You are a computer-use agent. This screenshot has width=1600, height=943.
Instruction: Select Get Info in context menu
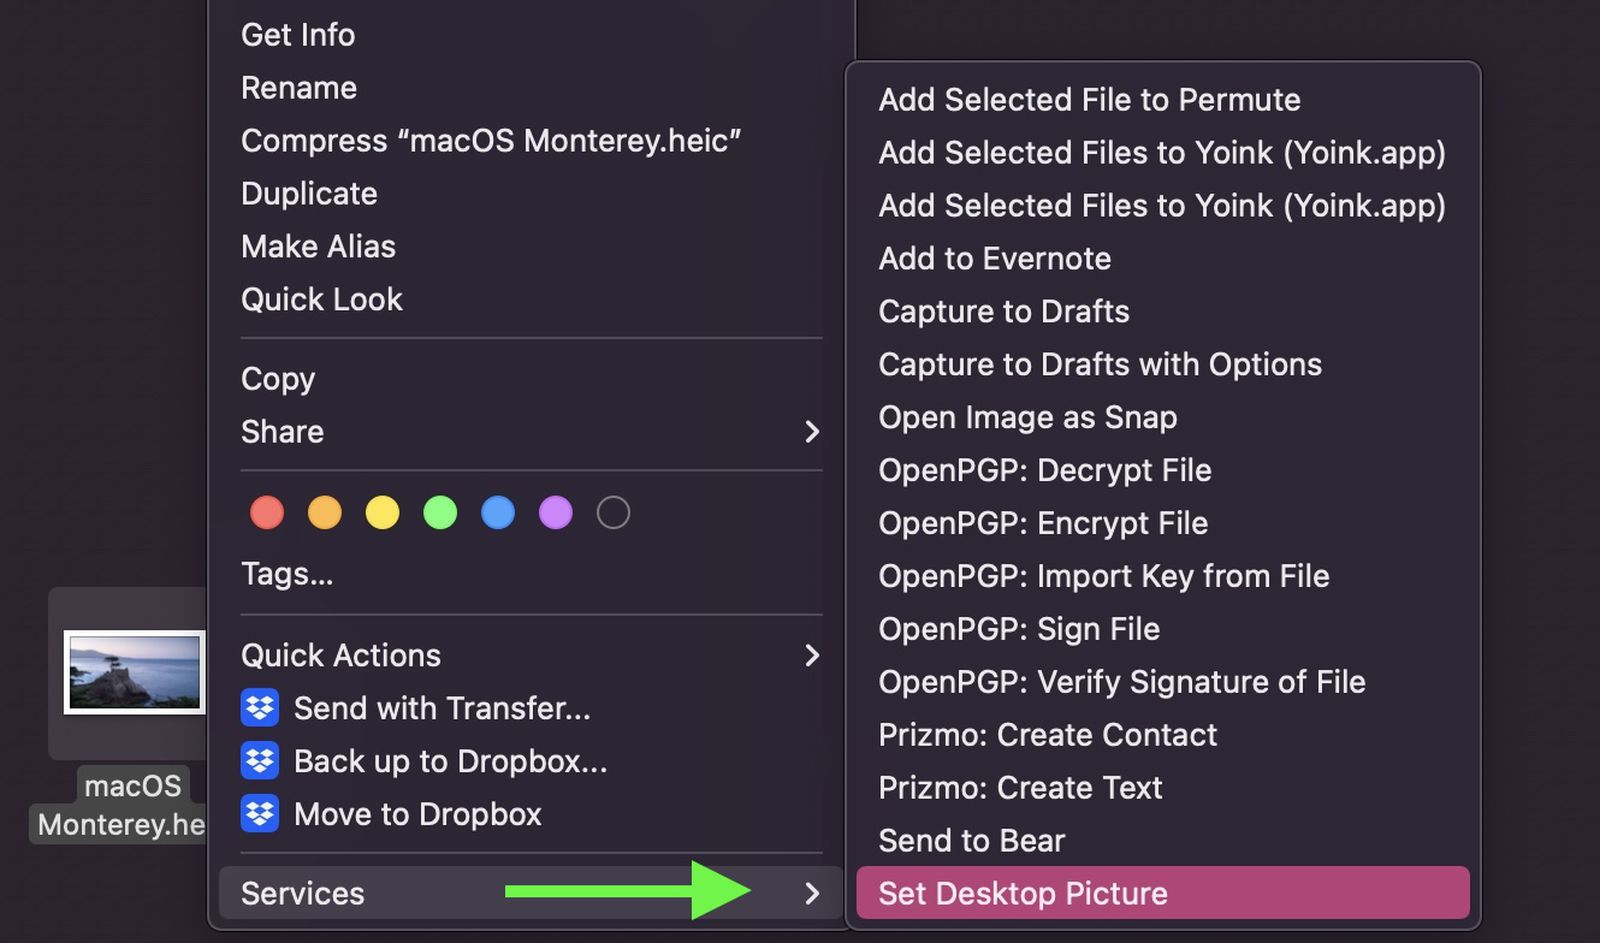tap(298, 35)
